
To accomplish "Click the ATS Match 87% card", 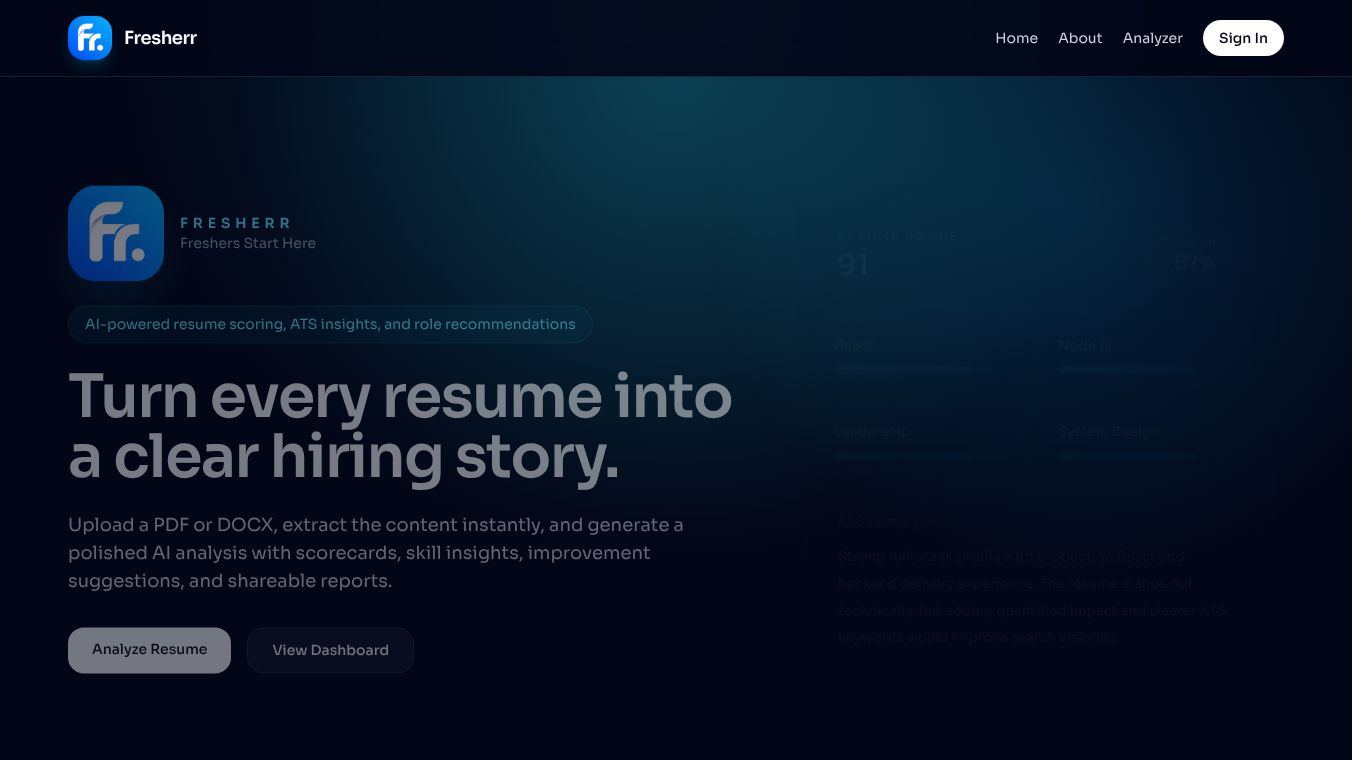I will pos(1184,255).
